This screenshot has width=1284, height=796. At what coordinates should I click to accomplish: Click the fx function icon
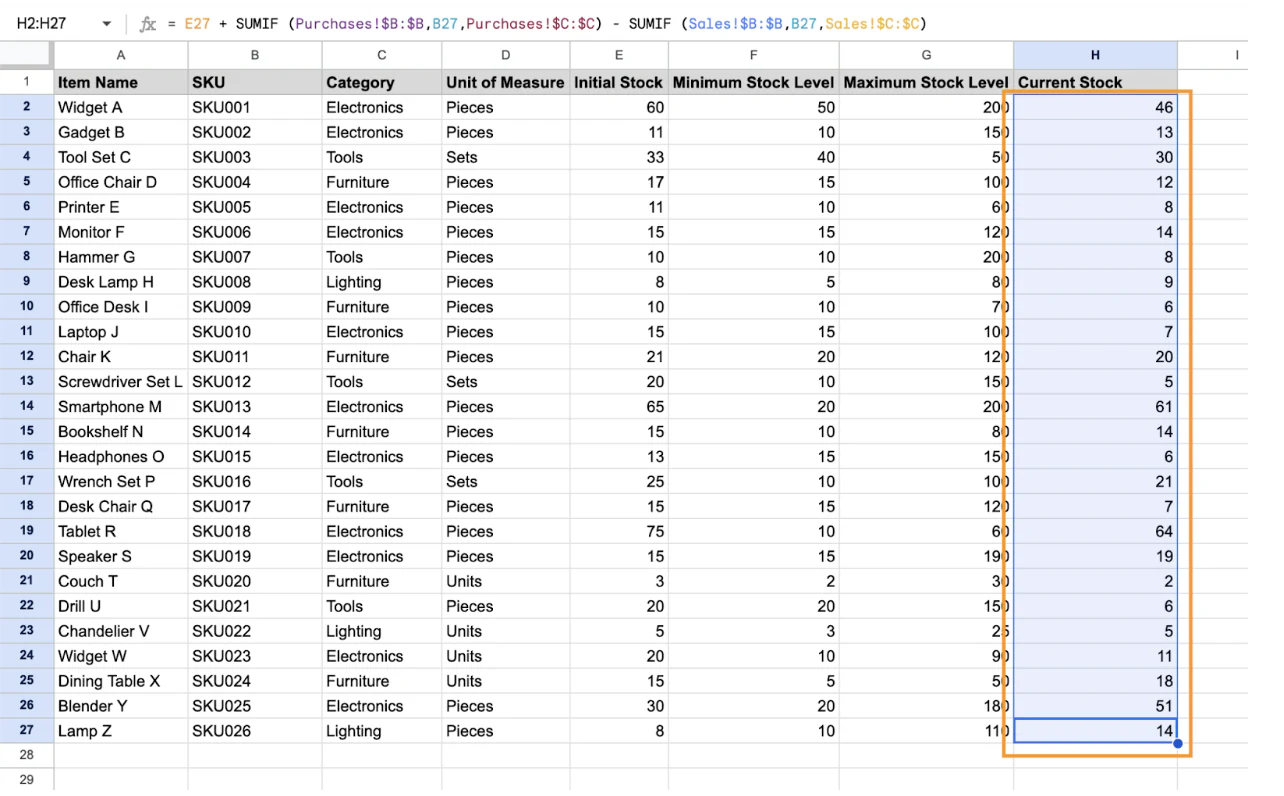(148, 24)
